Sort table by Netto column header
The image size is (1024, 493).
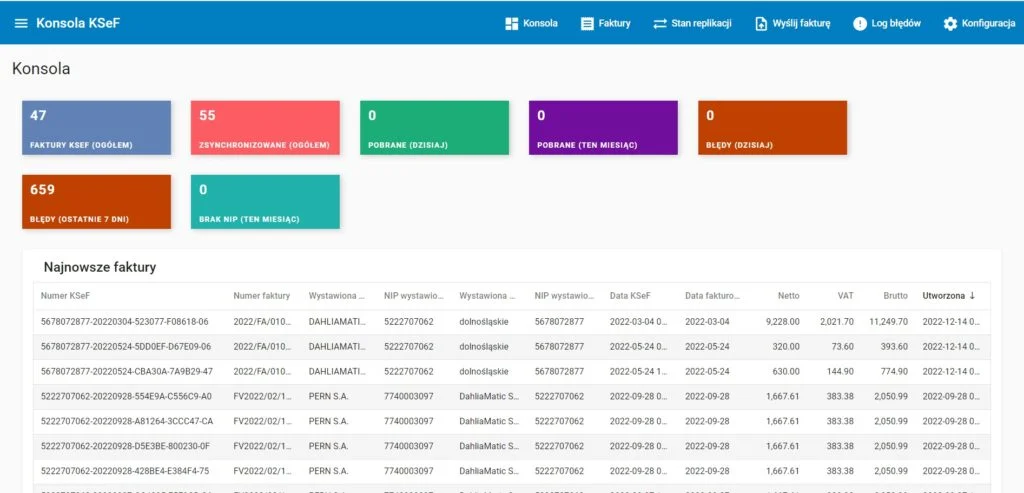(787, 296)
